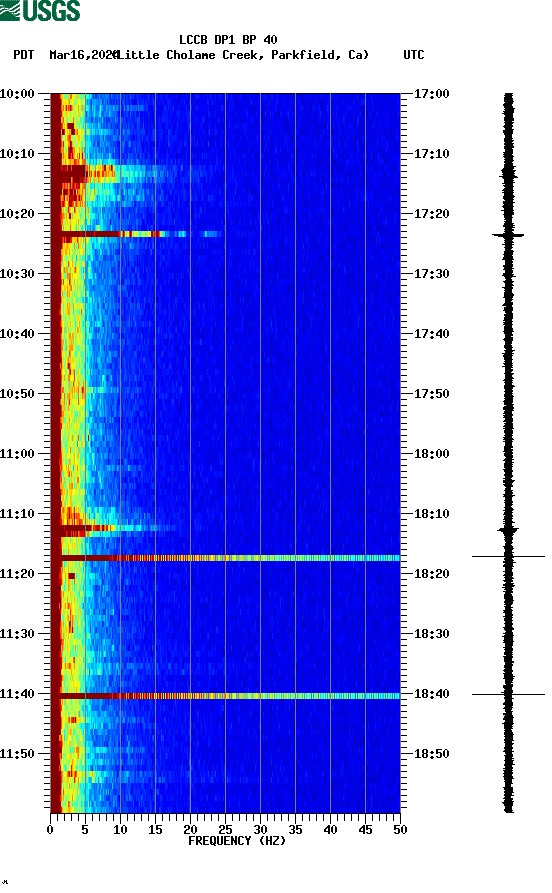Screen dimensions: 552x893
Task: Click the '15' frequency axis tick label
Action: tap(155, 830)
